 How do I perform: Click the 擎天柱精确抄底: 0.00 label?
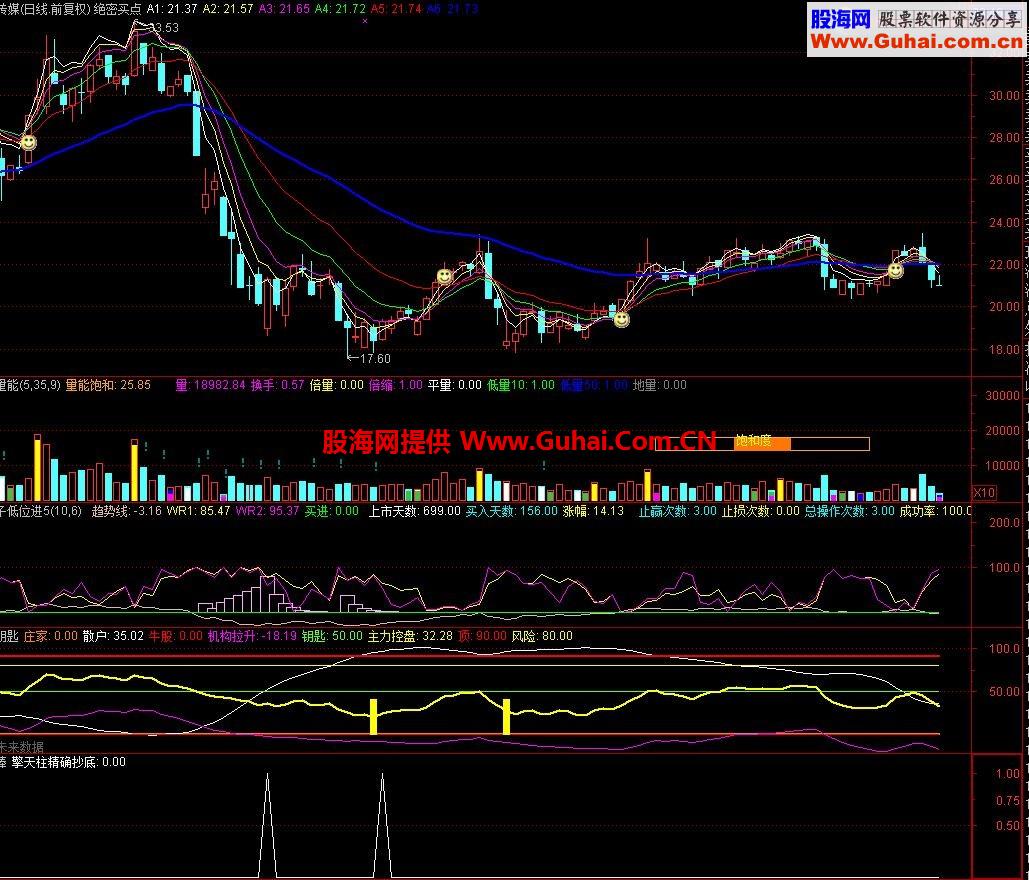(x=69, y=762)
